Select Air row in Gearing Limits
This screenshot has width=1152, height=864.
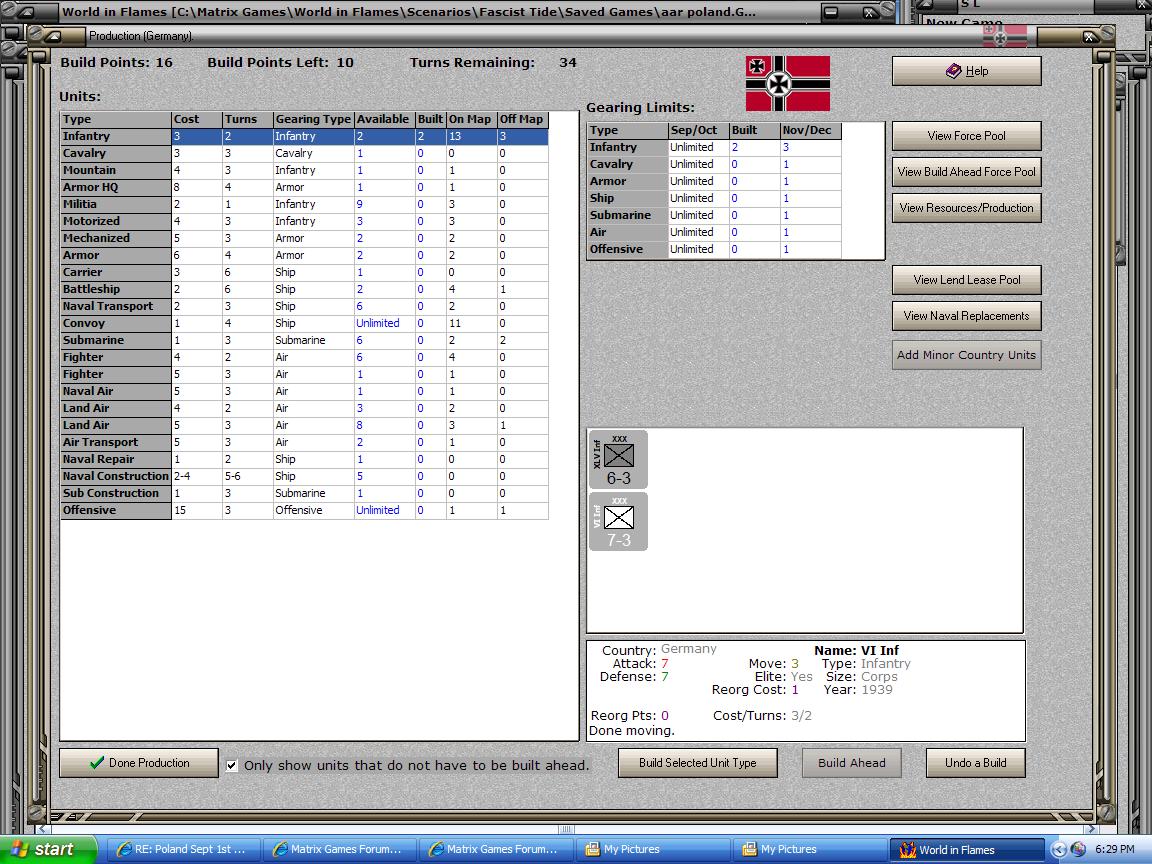(715, 231)
